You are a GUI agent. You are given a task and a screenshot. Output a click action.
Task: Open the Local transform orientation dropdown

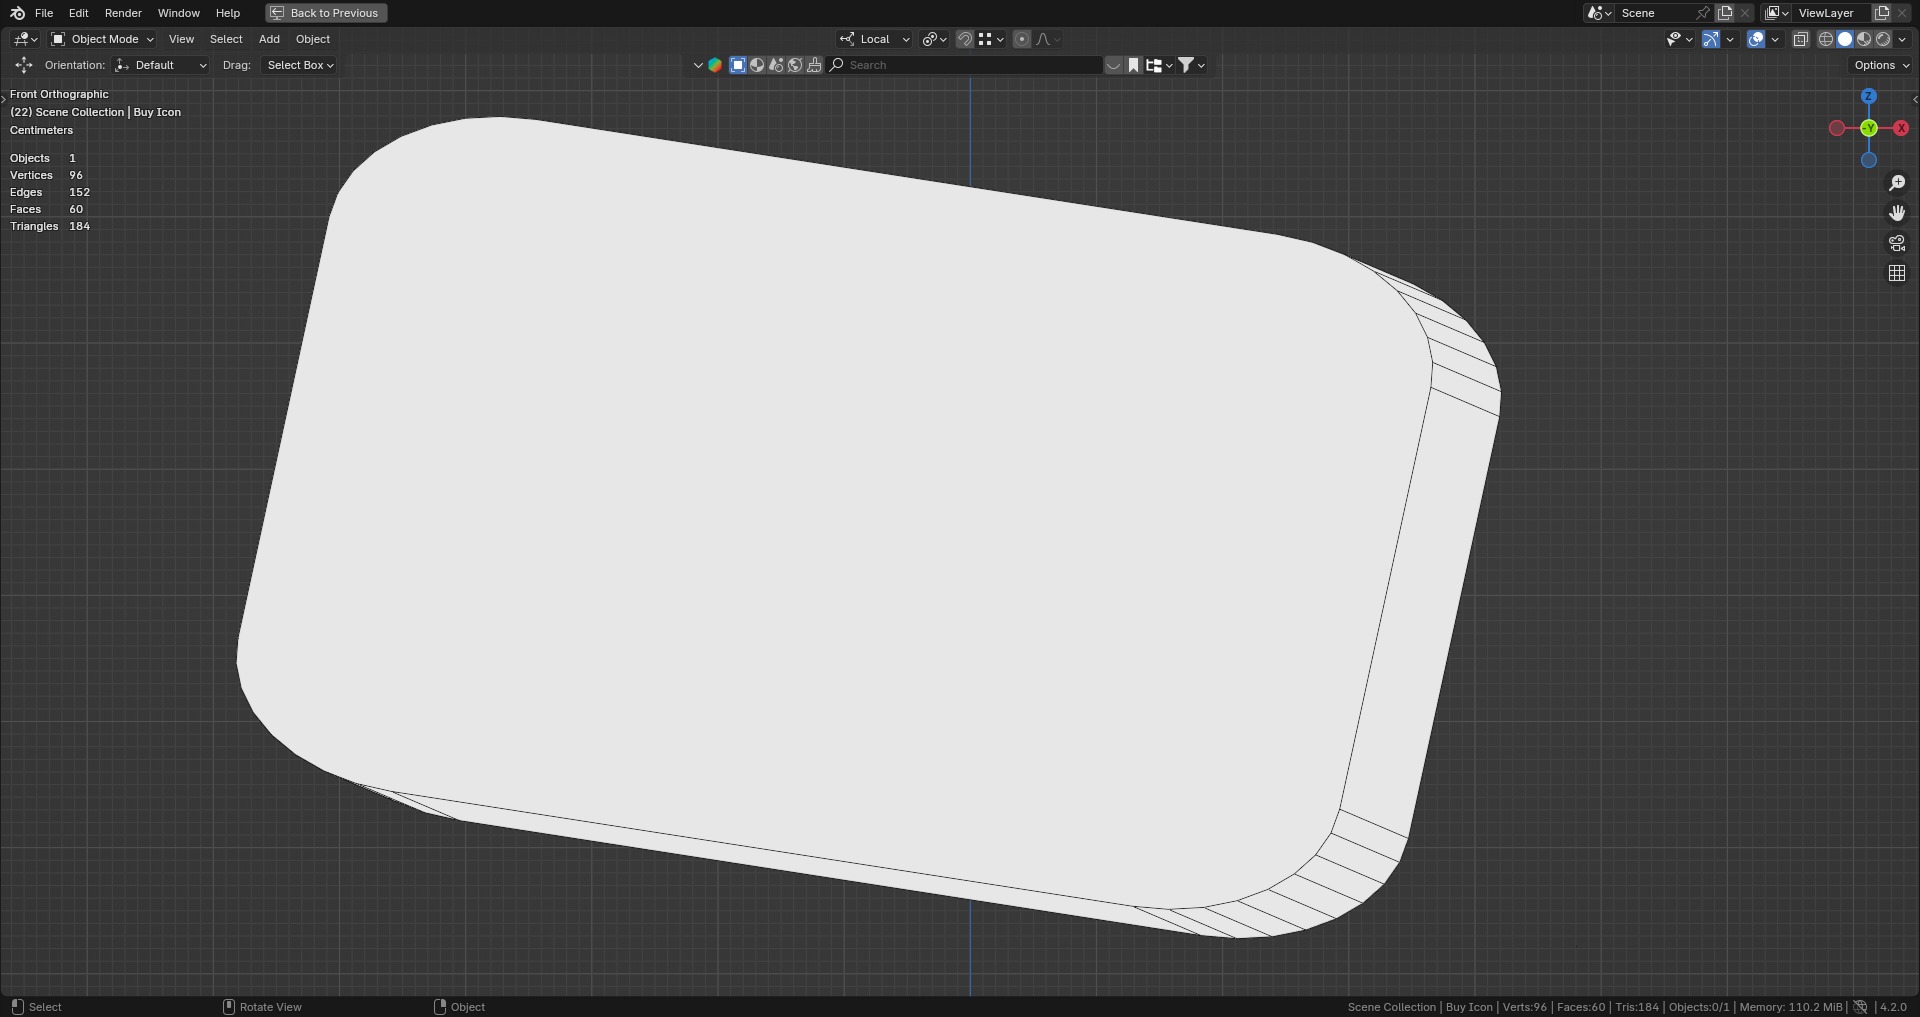[x=874, y=39]
